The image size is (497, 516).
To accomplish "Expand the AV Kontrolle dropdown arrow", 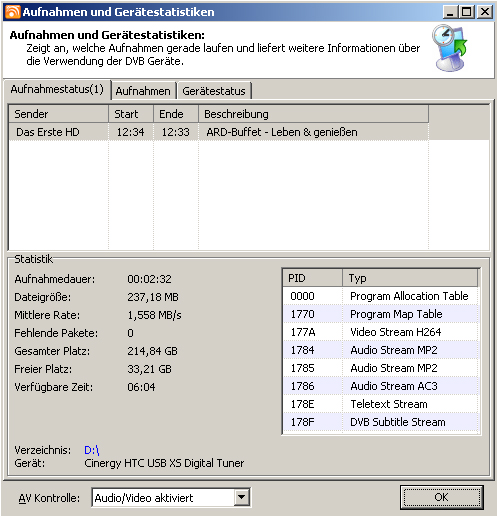I will (x=242, y=497).
